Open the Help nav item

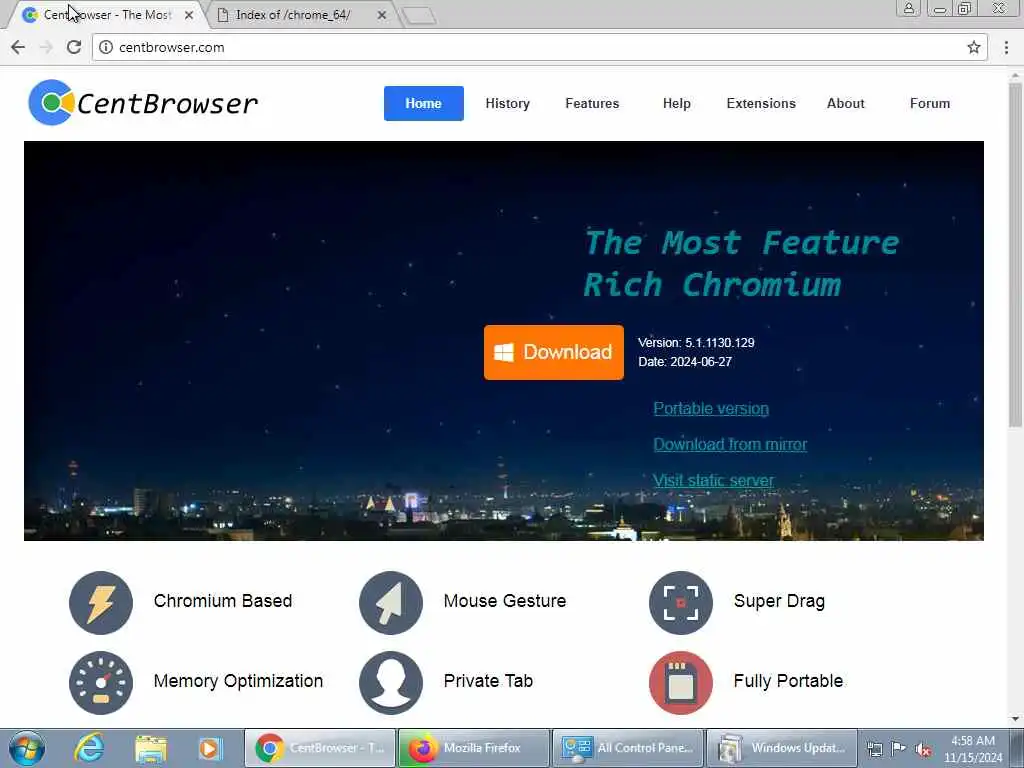click(x=677, y=103)
